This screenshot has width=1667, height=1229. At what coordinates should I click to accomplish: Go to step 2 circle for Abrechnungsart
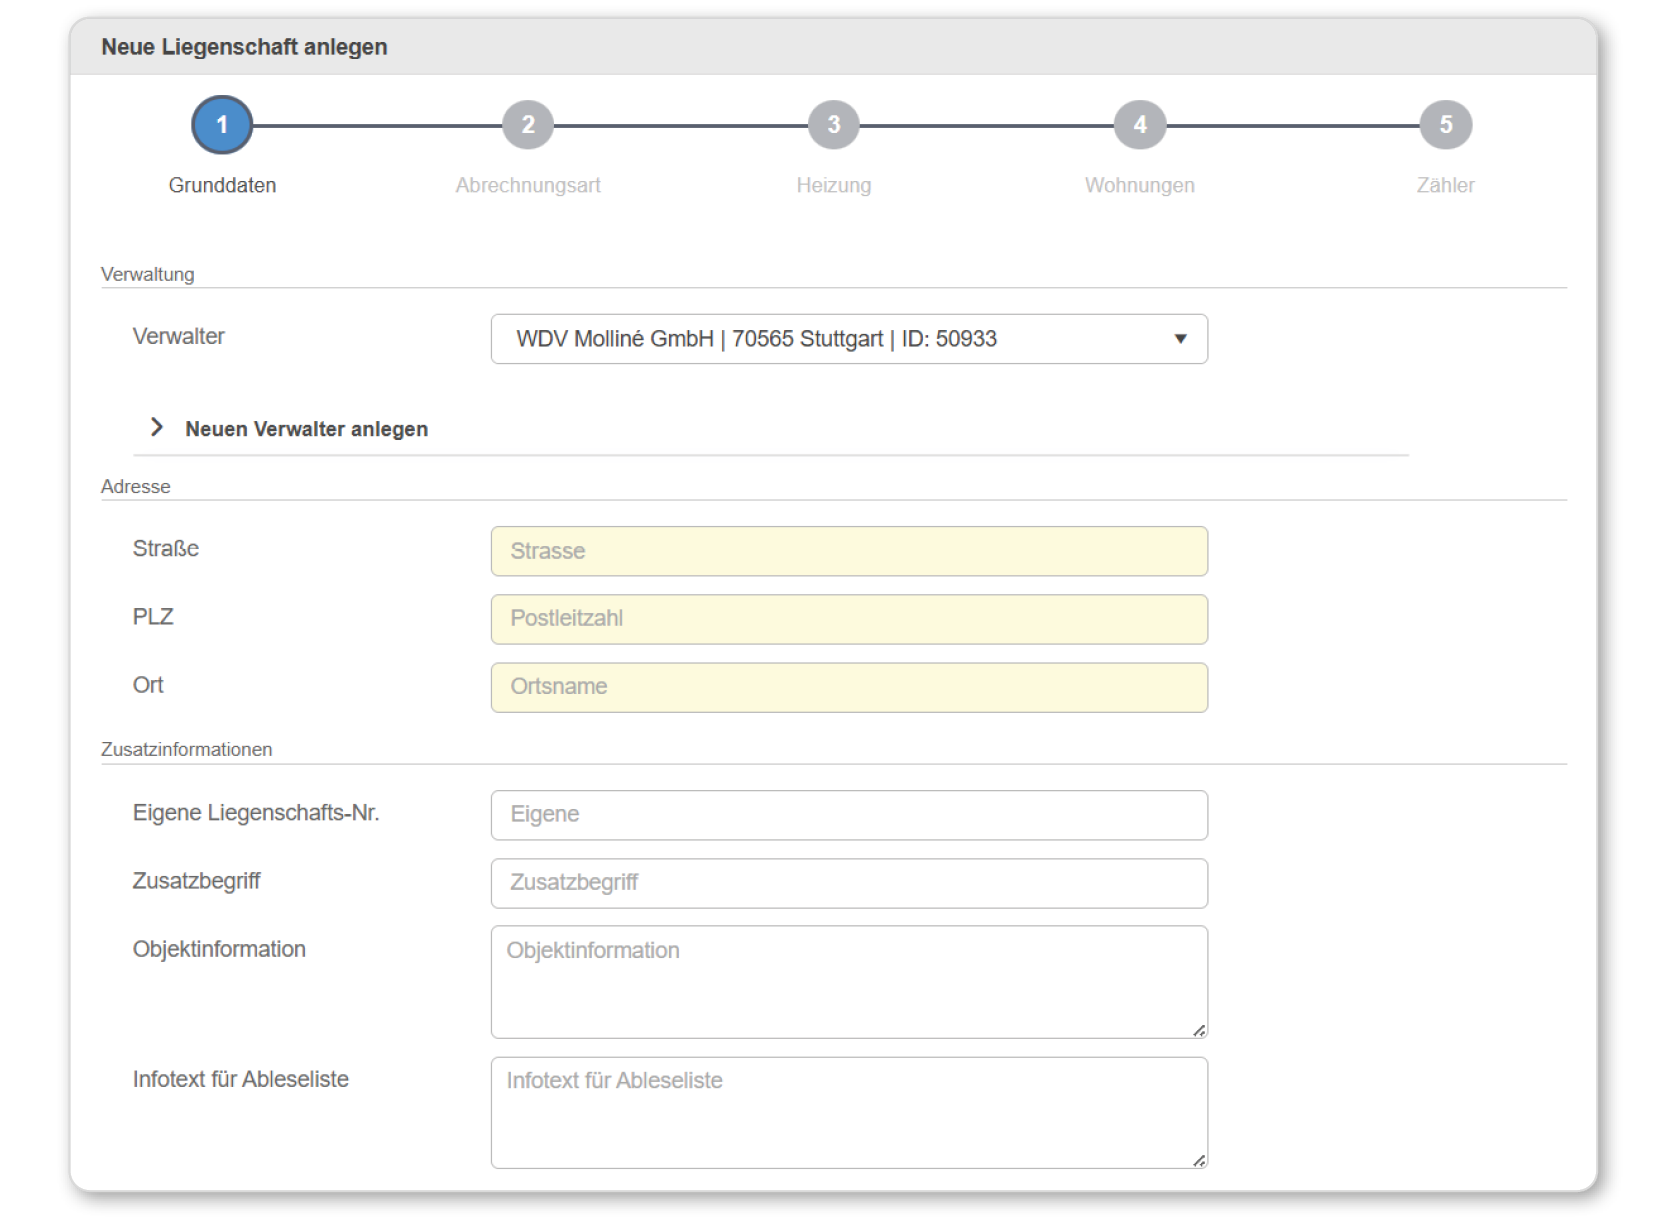coord(528,125)
